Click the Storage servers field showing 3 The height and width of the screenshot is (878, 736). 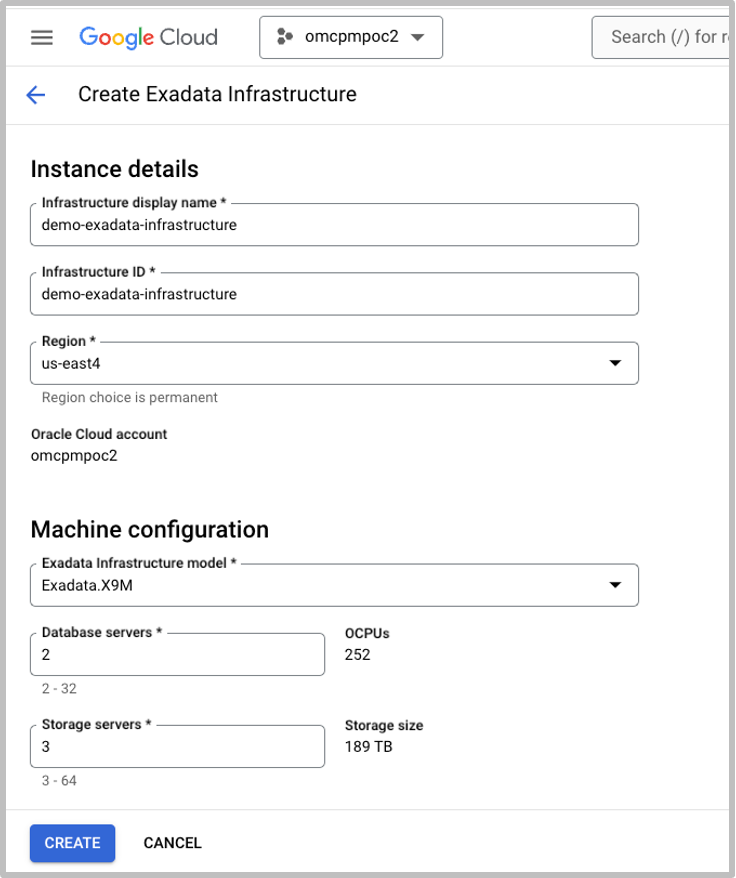[177, 746]
